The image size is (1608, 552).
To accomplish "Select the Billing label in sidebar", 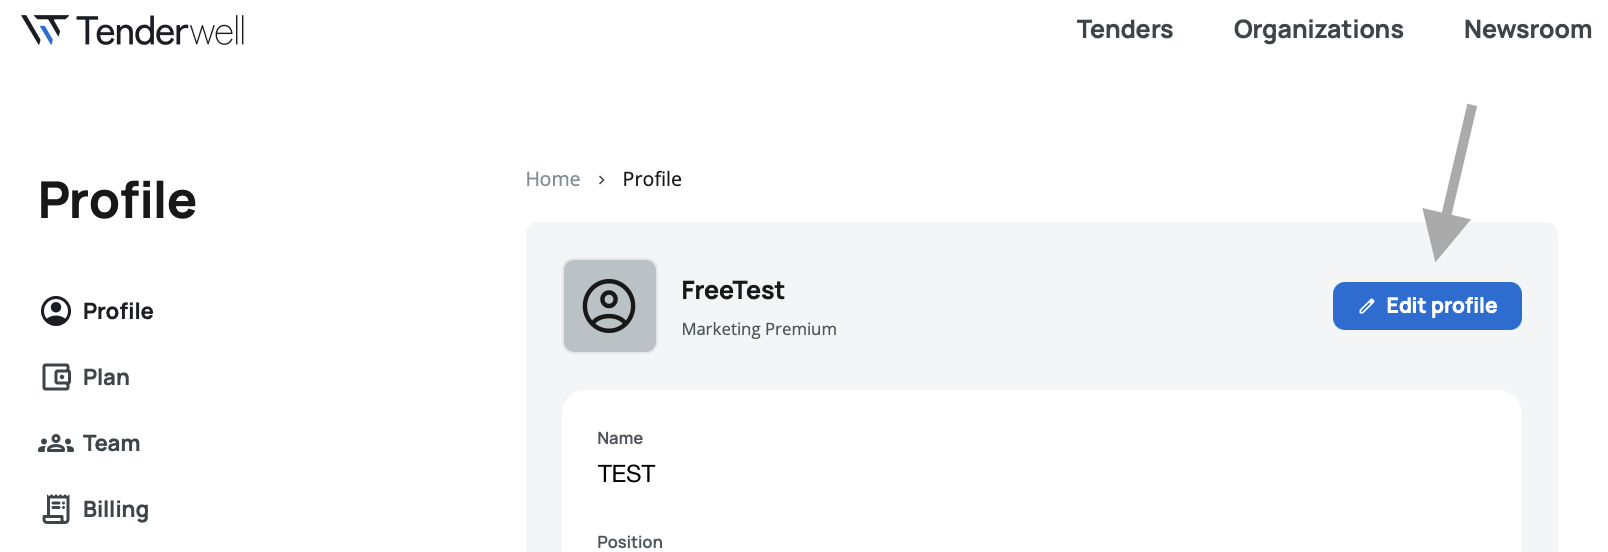I will (x=115, y=509).
